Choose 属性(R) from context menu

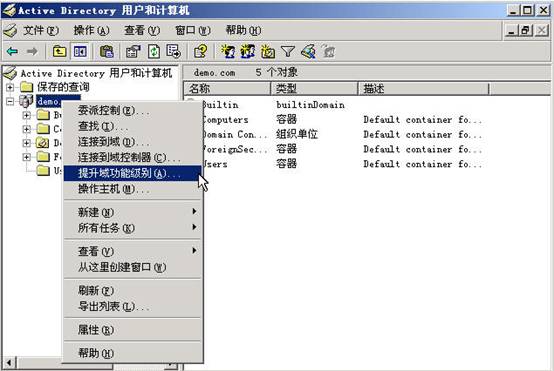pyautogui.click(x=132, y=330)
